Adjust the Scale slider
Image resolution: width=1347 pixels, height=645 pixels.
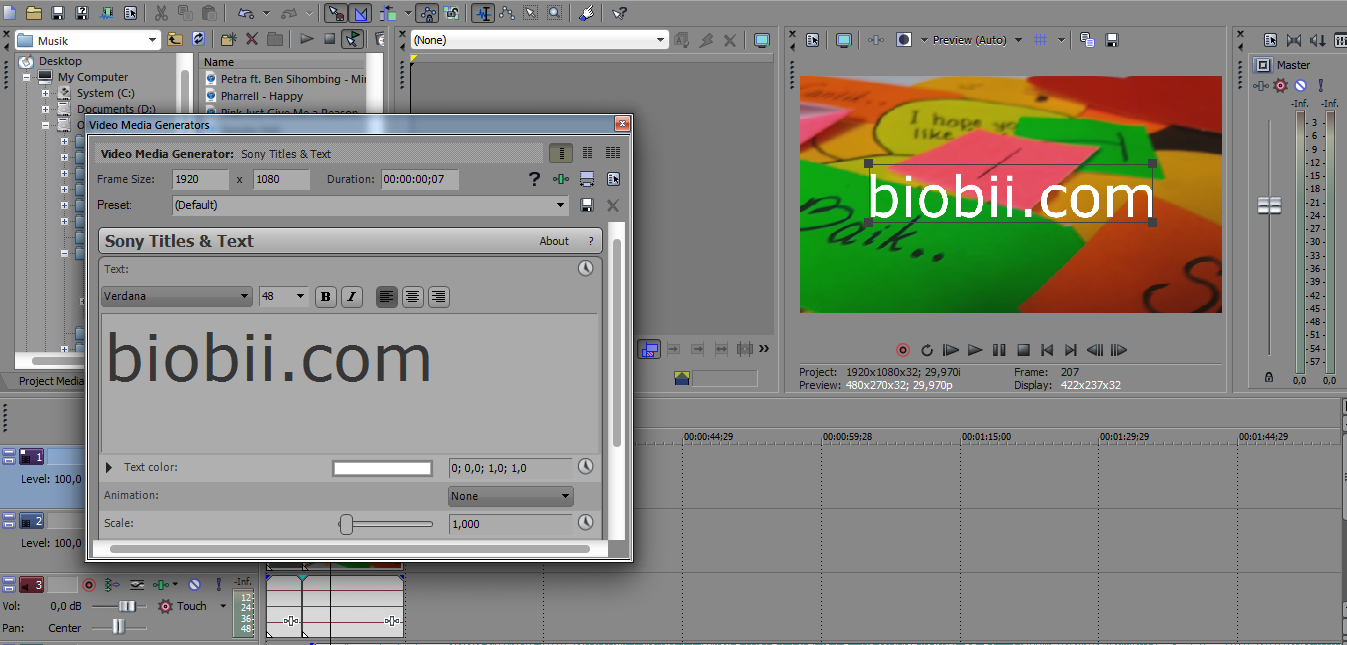pyautogui.click(x=346, y=524)
